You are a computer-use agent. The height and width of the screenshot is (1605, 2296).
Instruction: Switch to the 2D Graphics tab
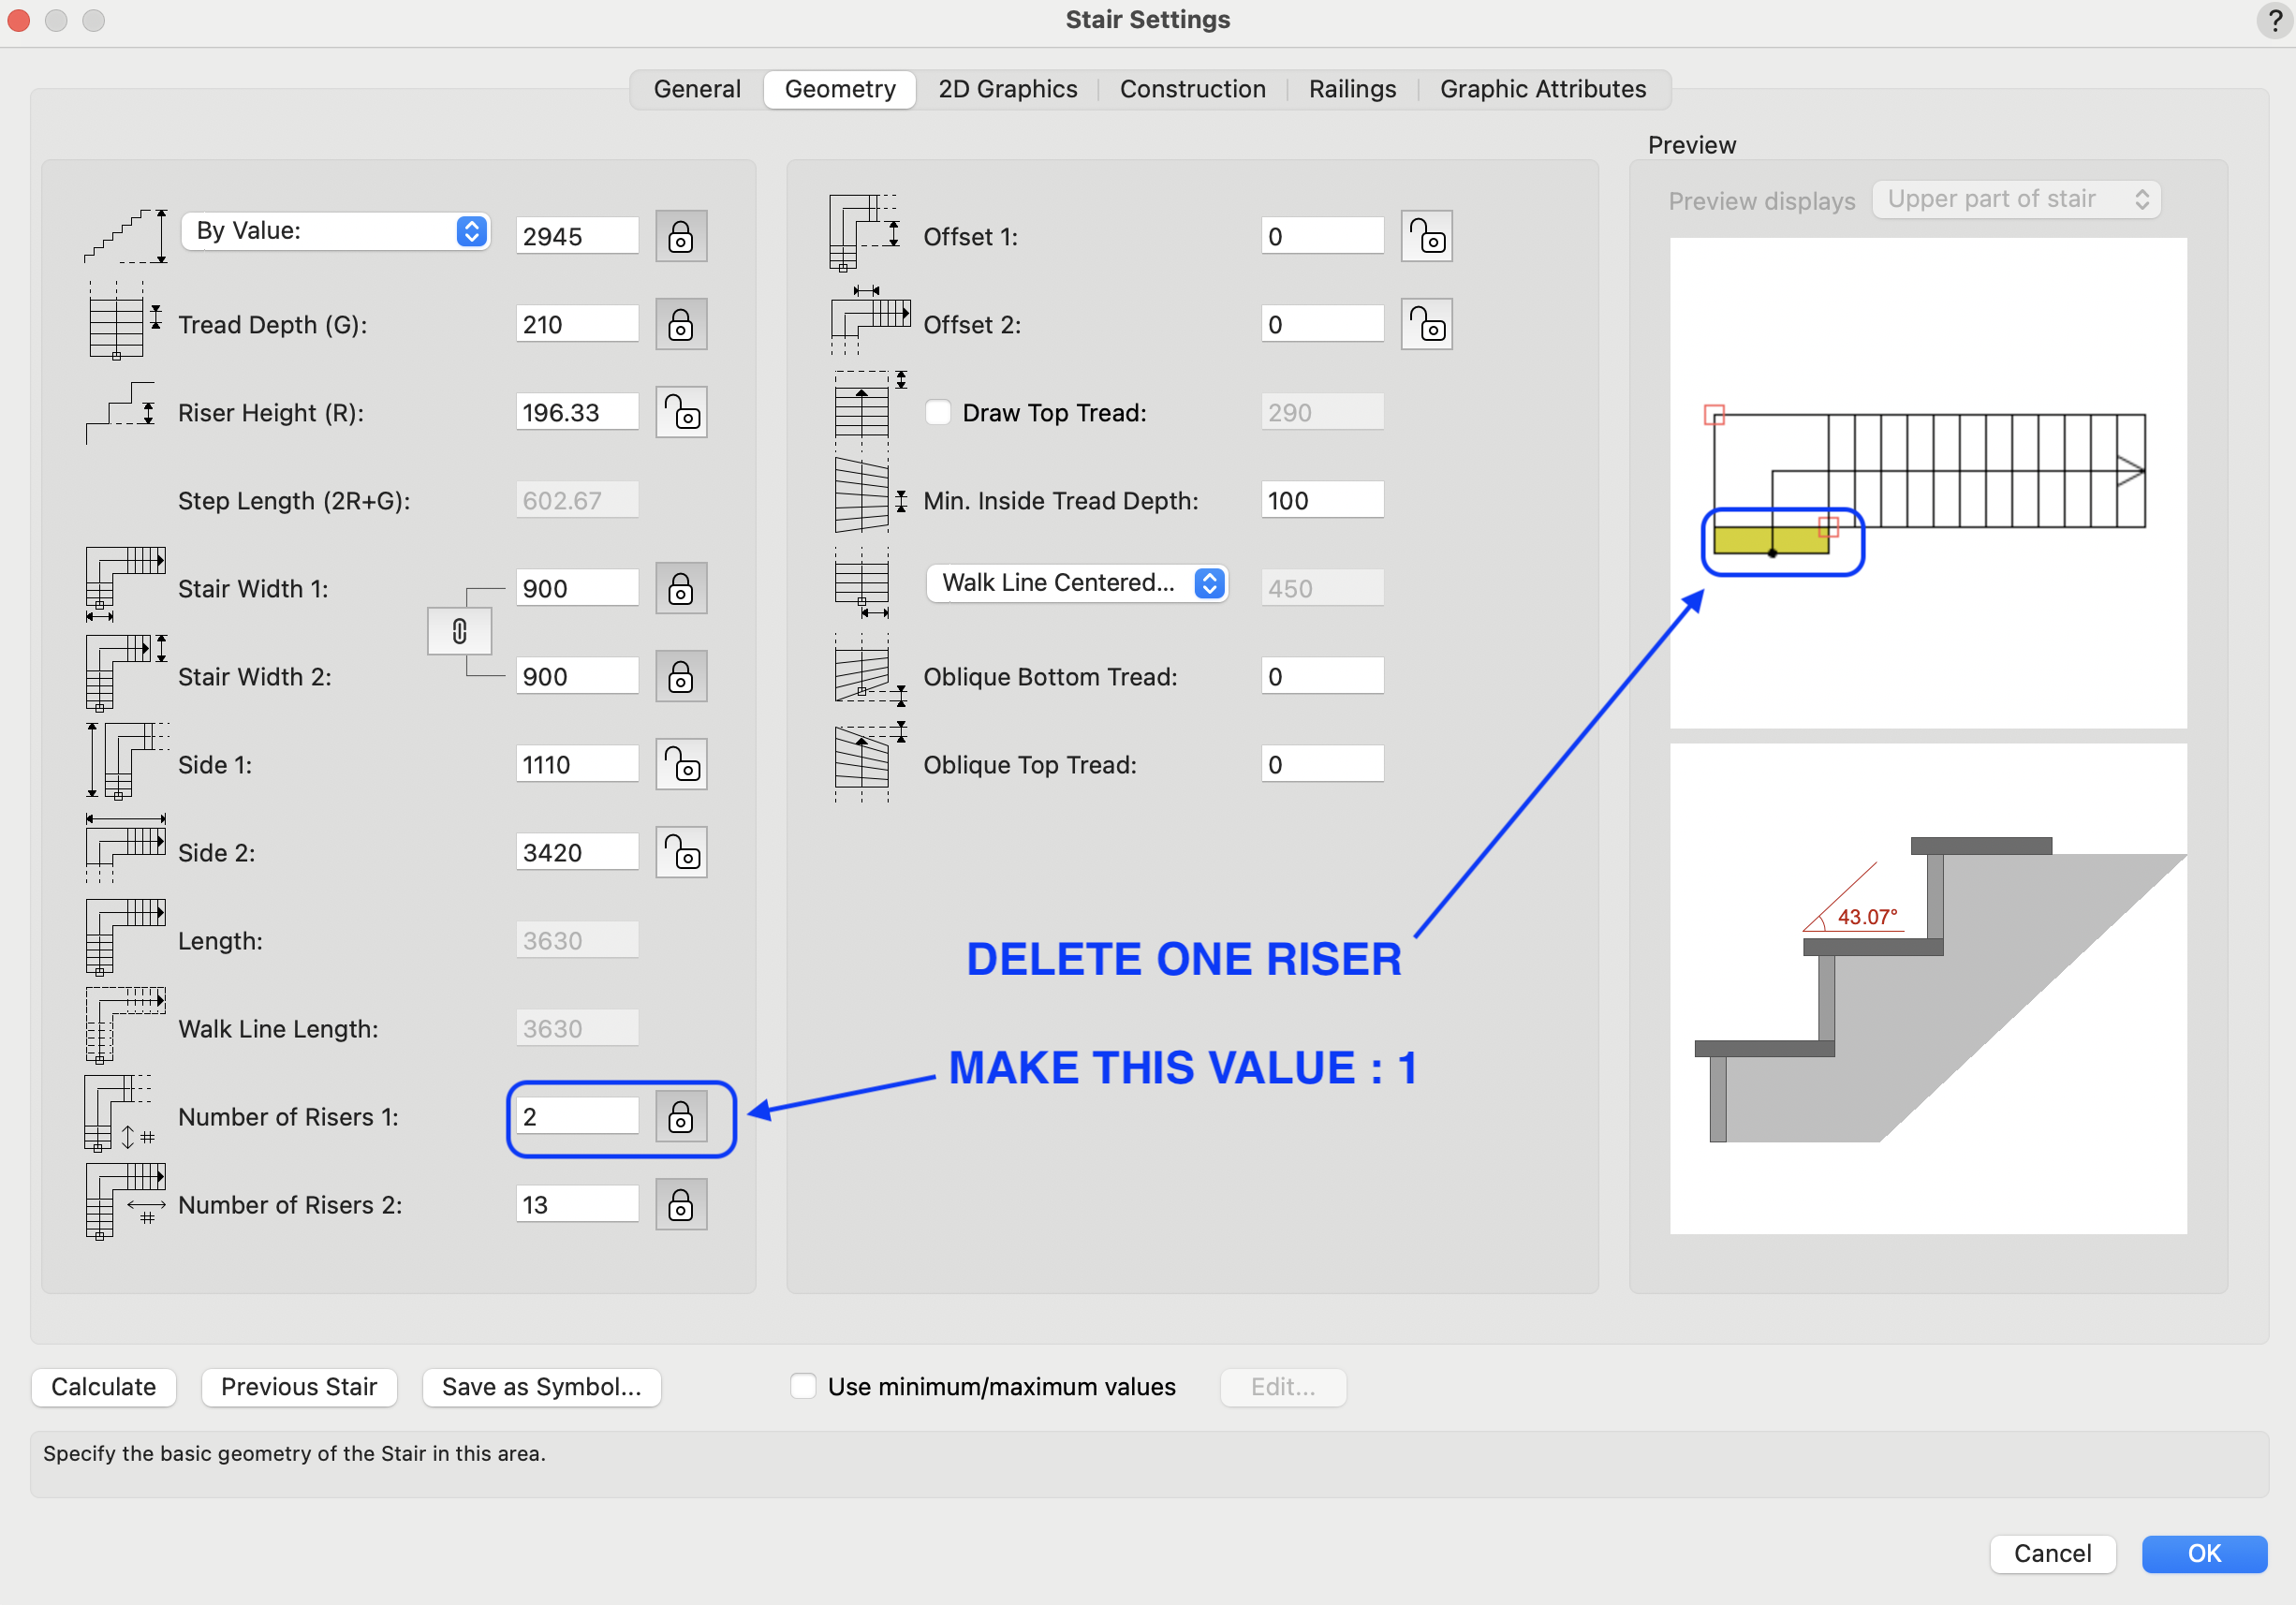(1007, 89)
